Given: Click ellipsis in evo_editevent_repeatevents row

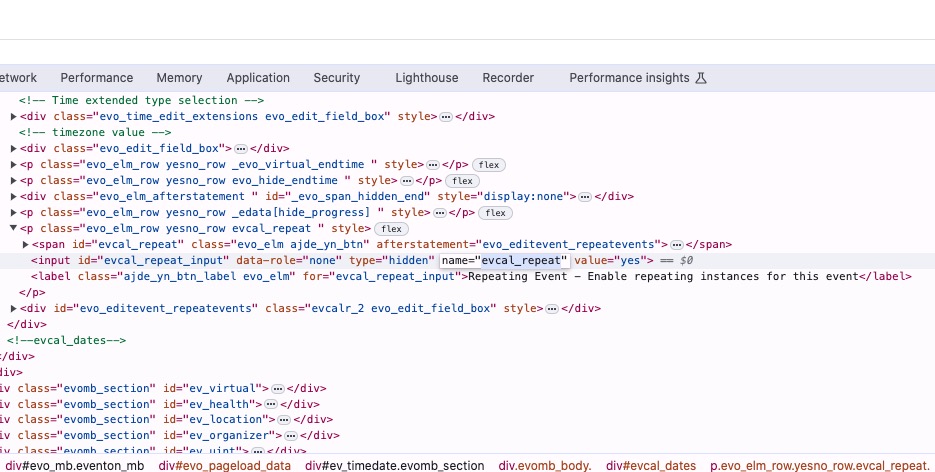Looking at the screenshot, I should click(552, 309).
